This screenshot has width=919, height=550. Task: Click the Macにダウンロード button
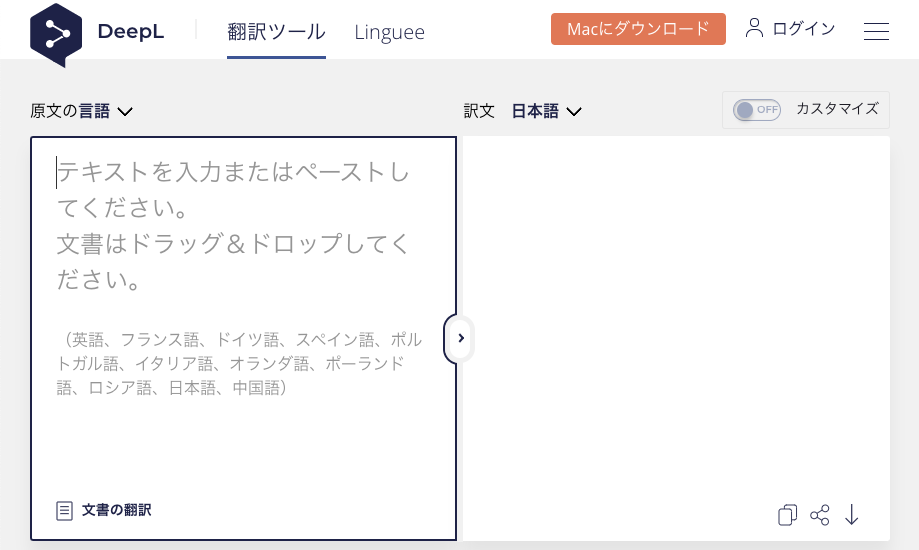tap(638, 29)
